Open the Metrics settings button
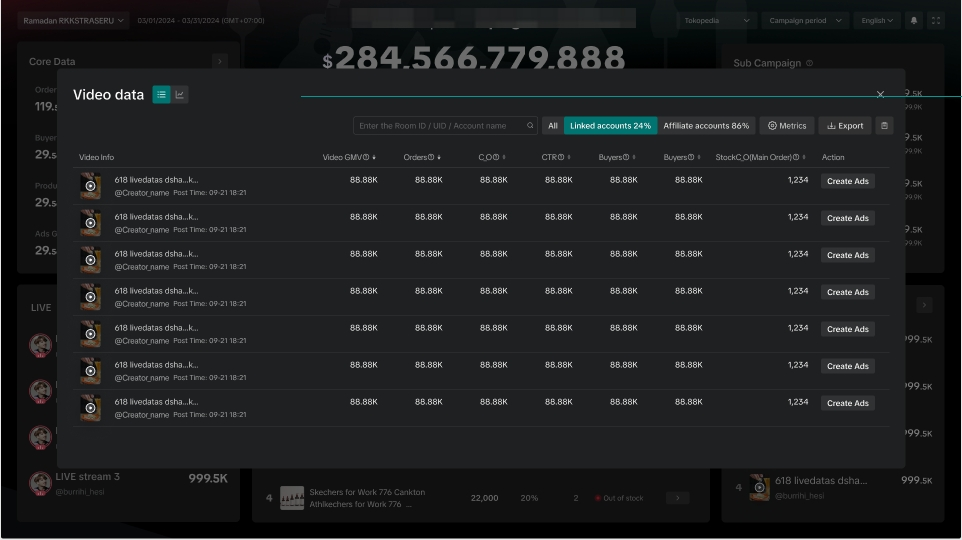 787,126
